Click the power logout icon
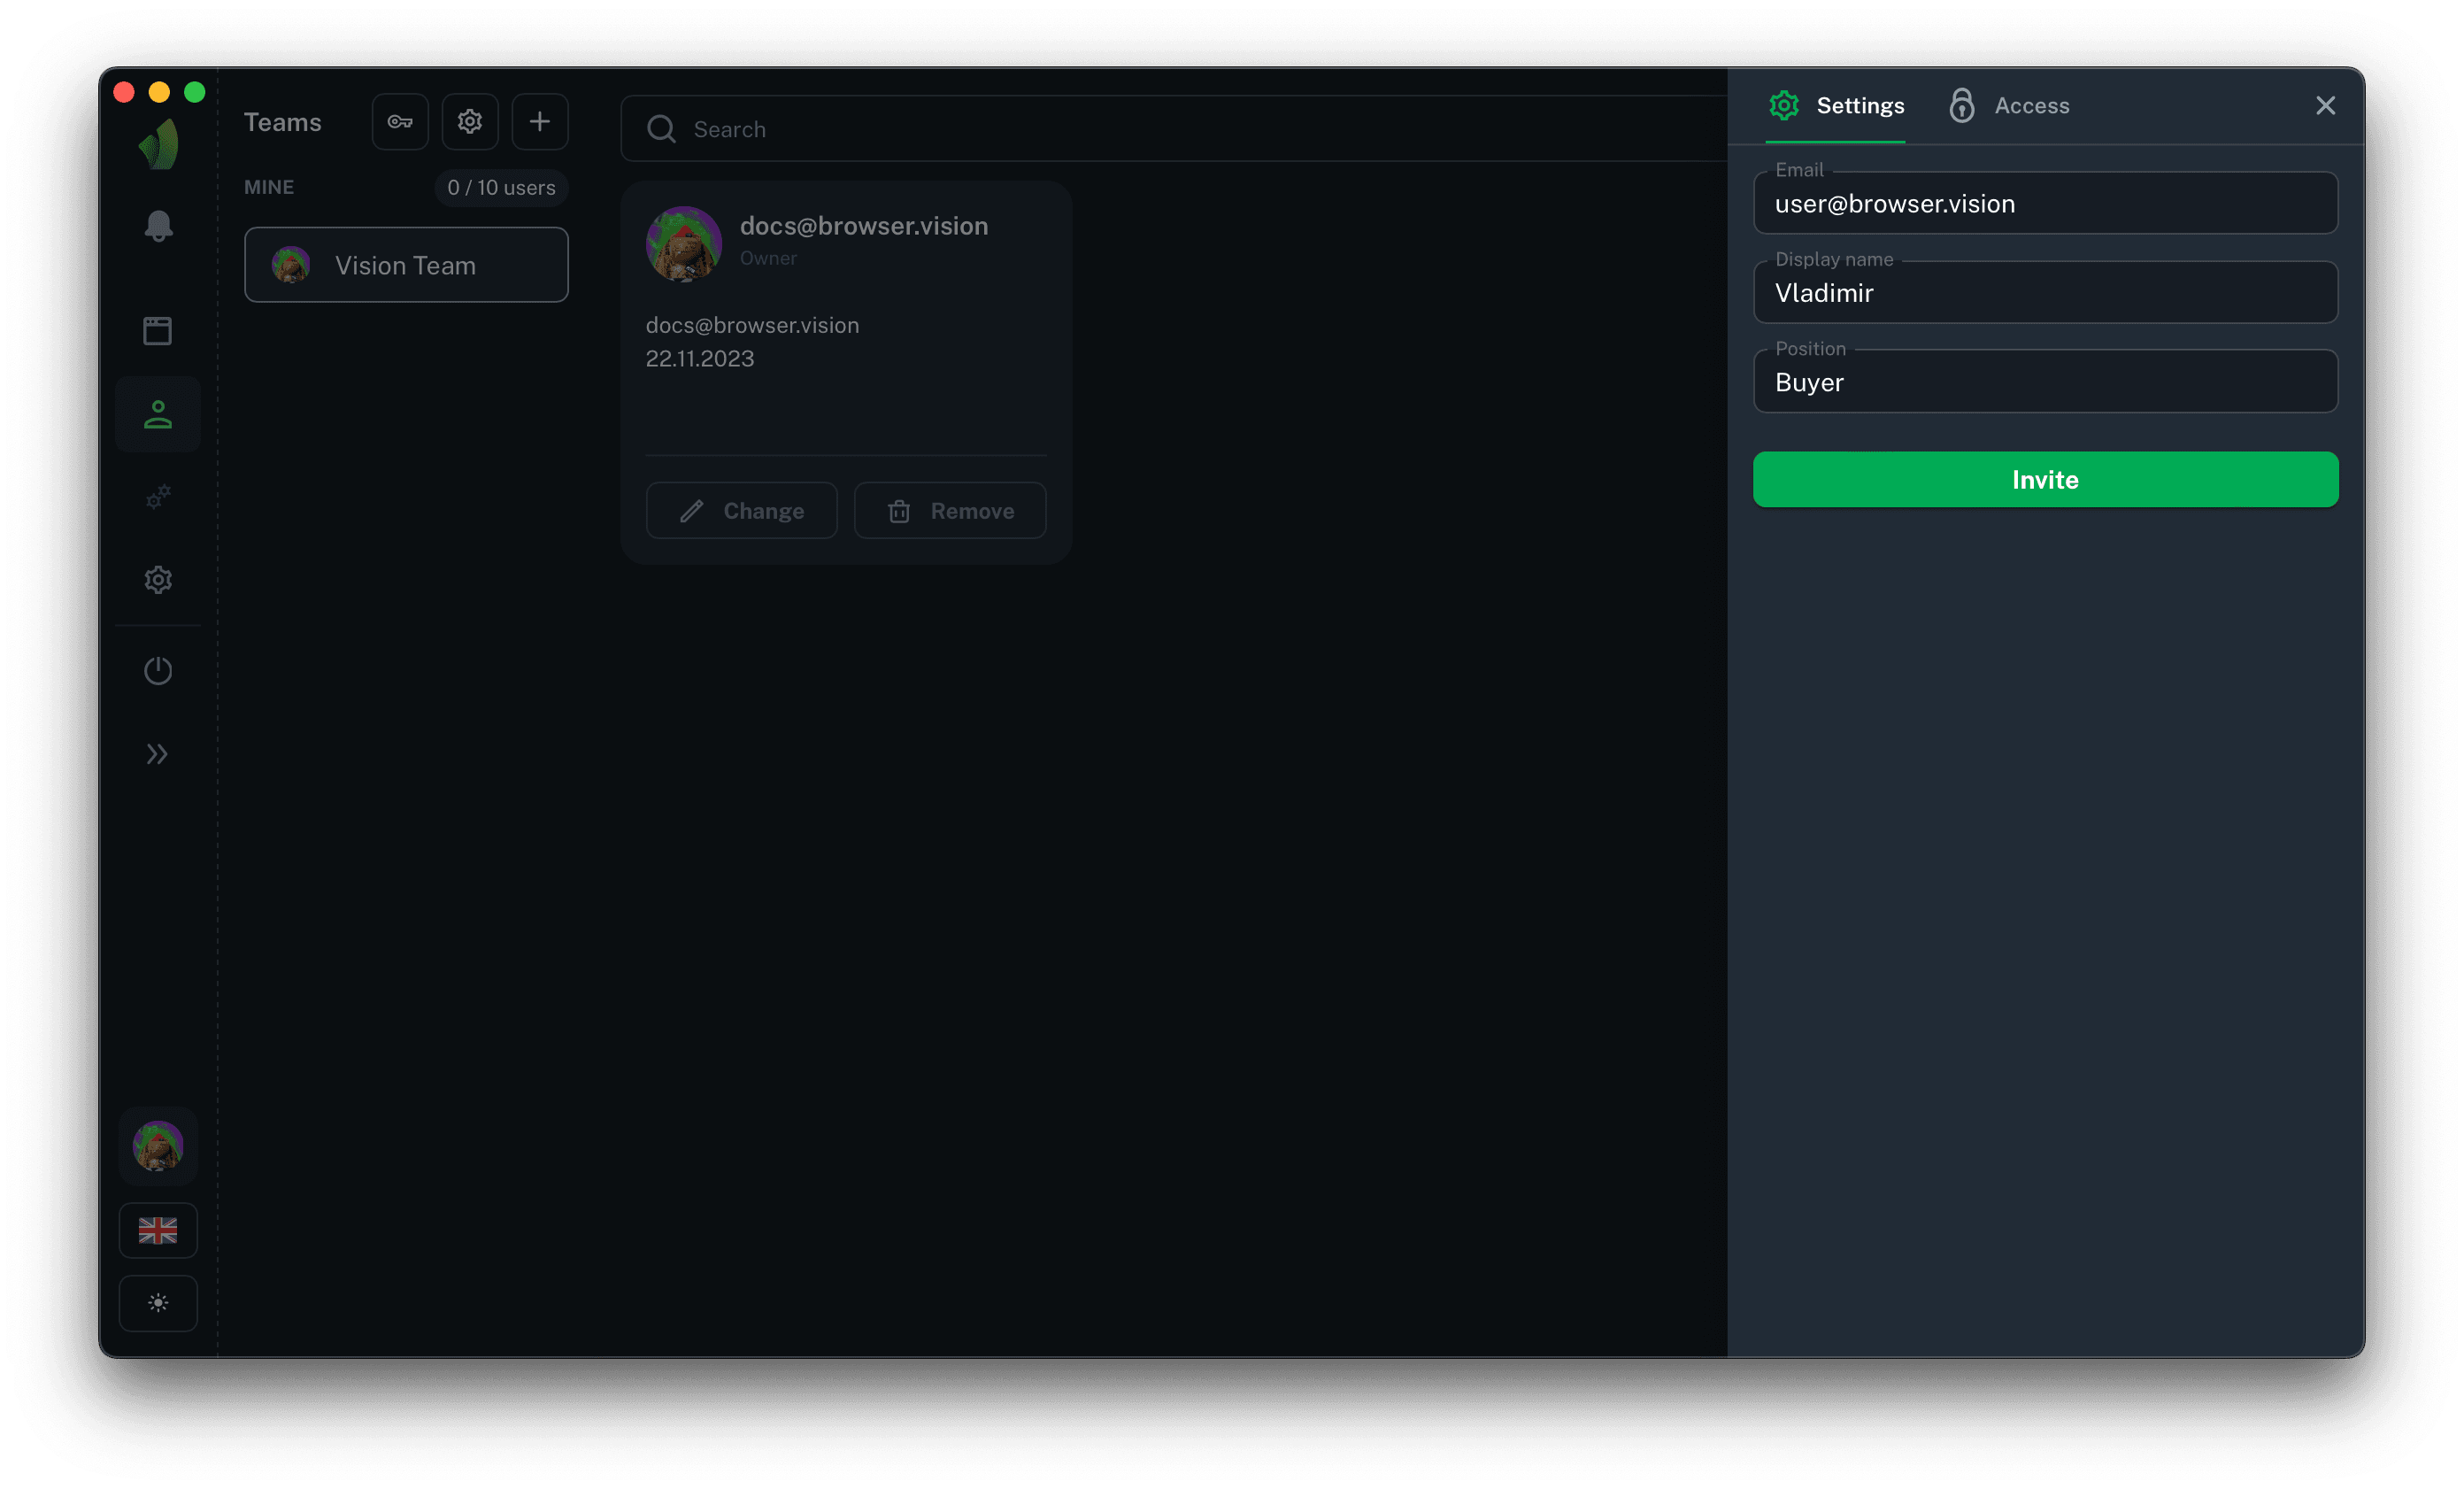2464x1489 pixels. tap(158, 670)
